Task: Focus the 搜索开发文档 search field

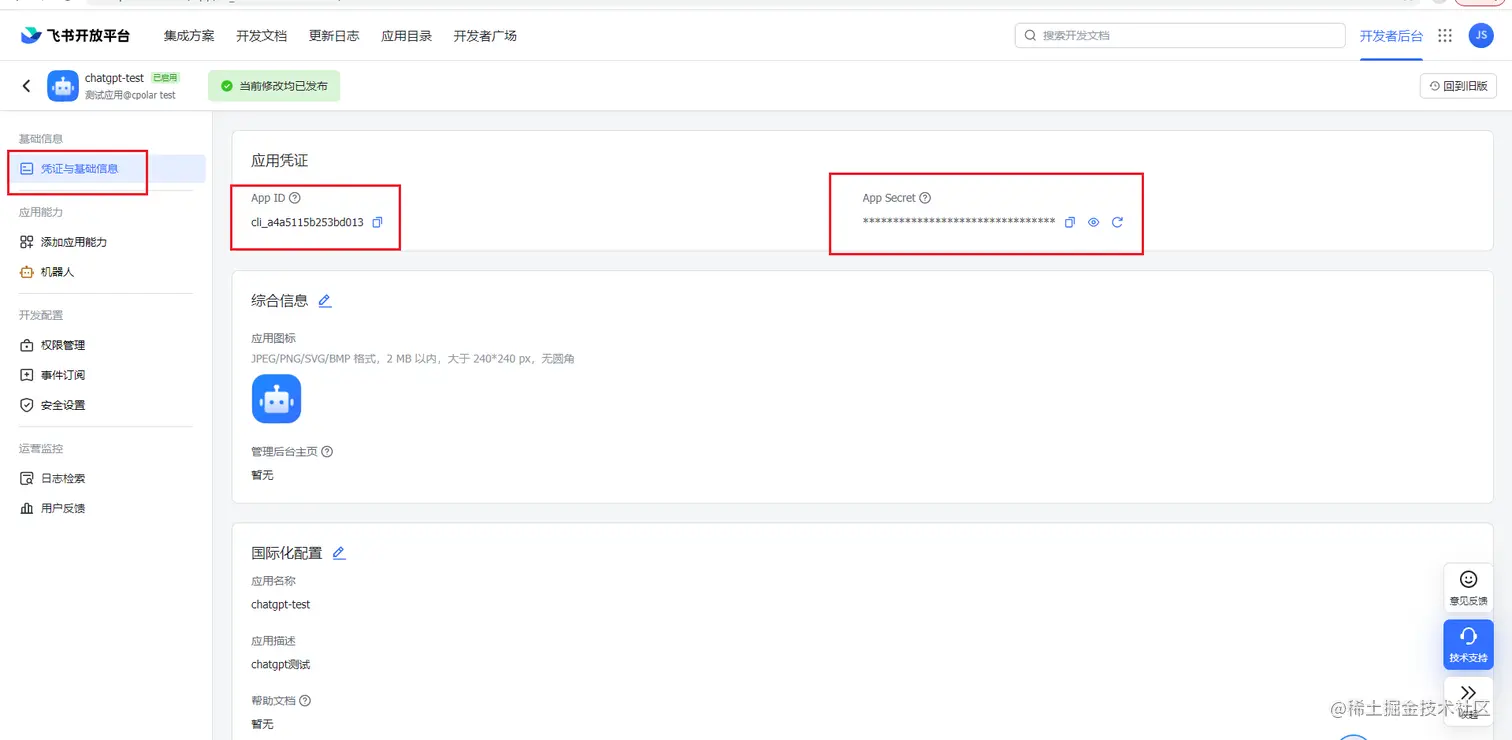Action: 1180,35
